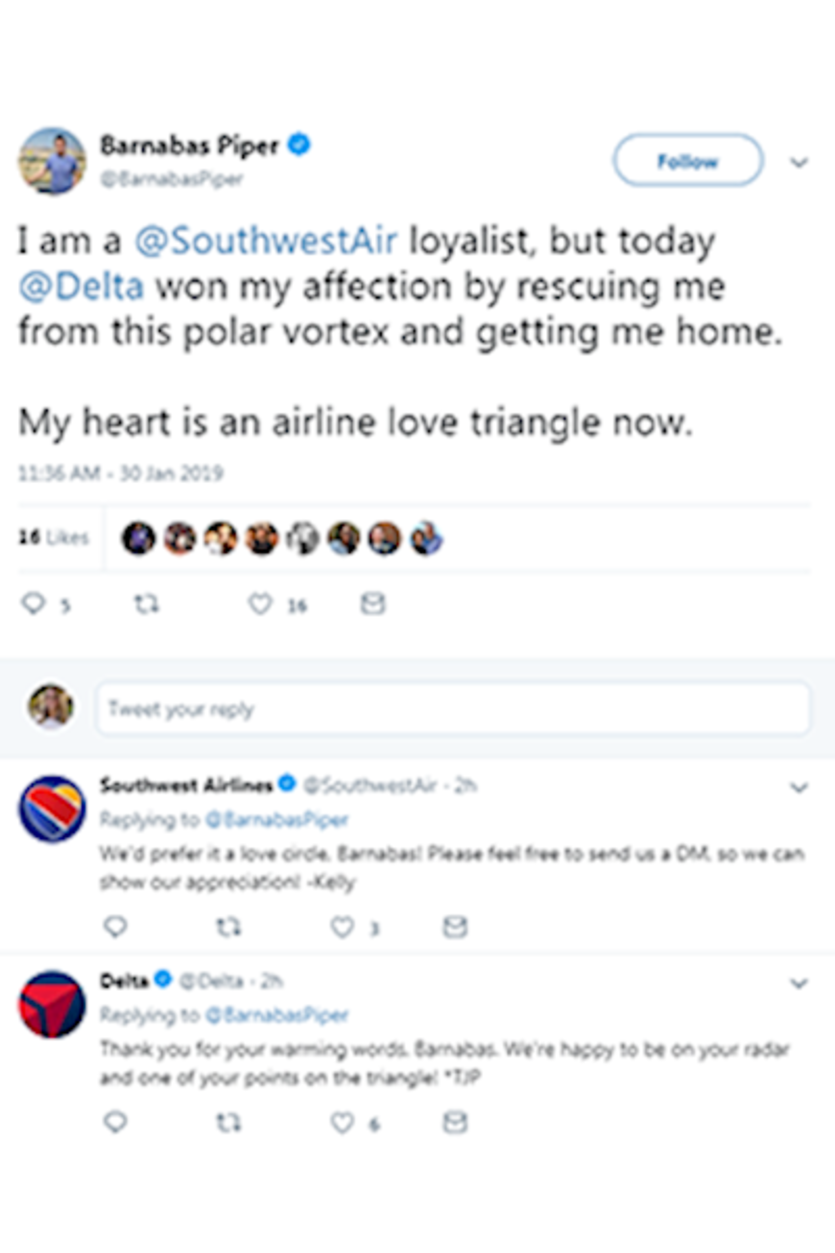835x1253 pixels.
Task: View Barnabas Piper's profile picture
Action: (x=51, y=160)
